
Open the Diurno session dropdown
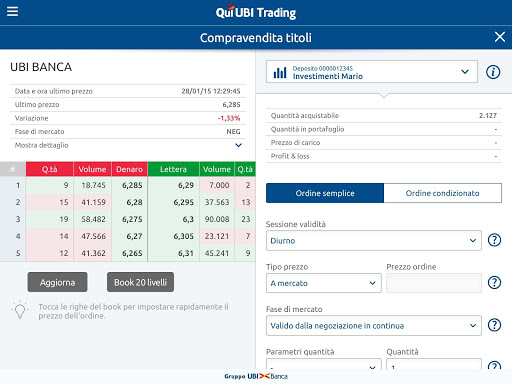(374, 240)
